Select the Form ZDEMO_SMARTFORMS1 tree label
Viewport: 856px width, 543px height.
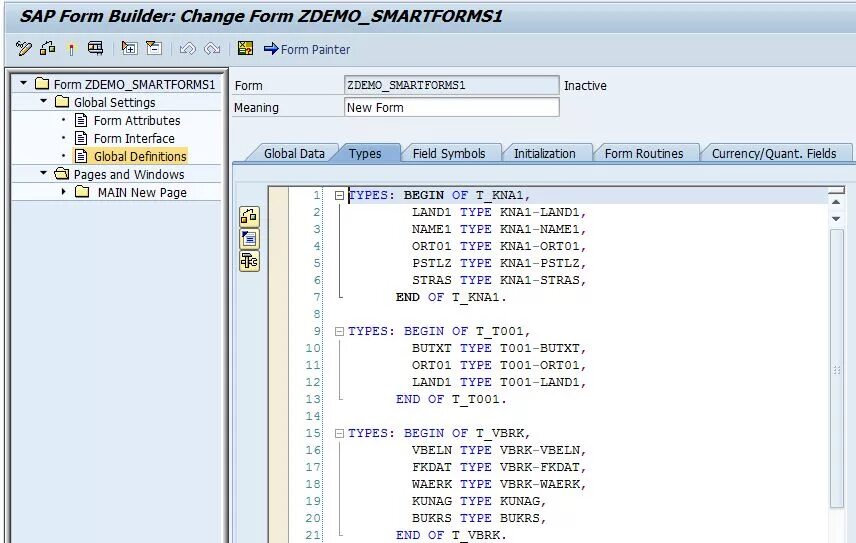click(x=134, y=85)
